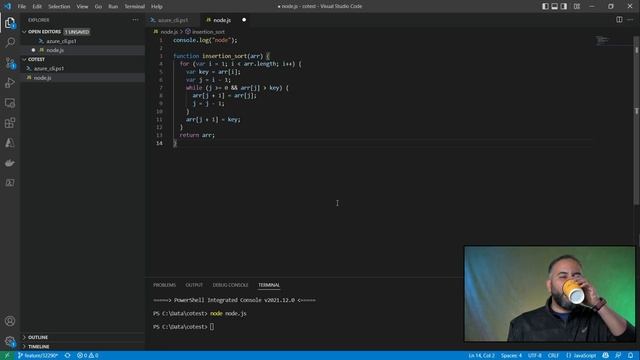Open the Terminal menu
Image resolution: width=640 pixels, height=360 pixels.
(x=135, y=7)
